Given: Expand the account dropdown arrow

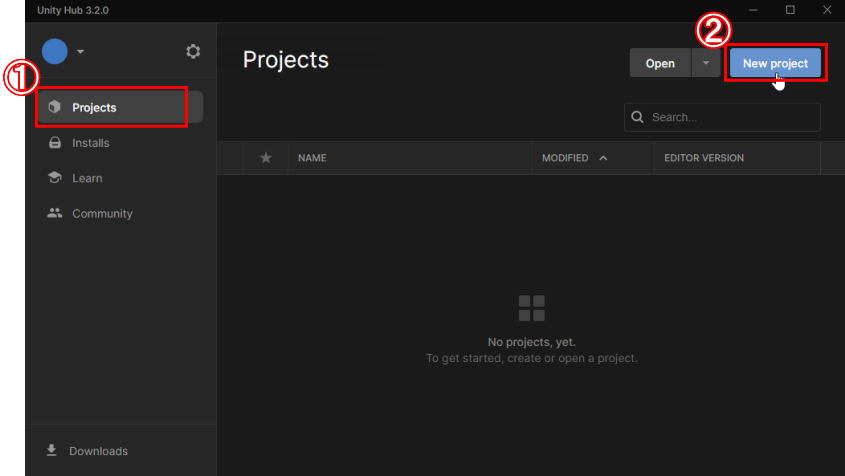Looking at the screenshot, I should click(80, 52).
